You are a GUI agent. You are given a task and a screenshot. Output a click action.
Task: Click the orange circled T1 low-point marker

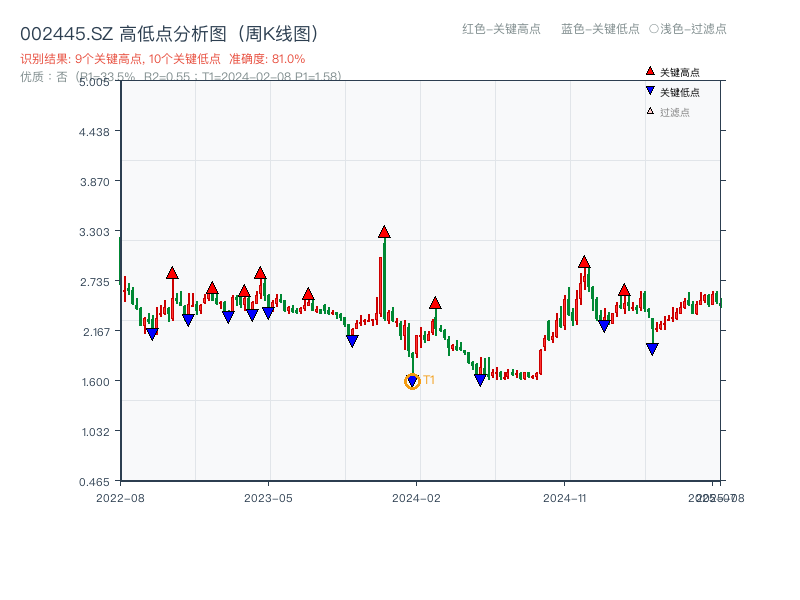[412, 381]
